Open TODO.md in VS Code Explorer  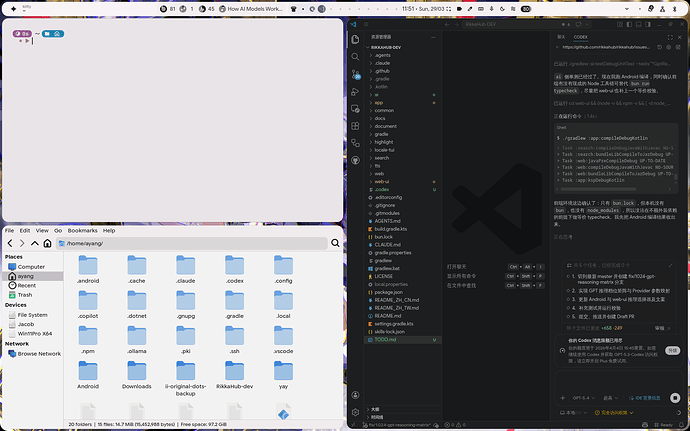click(x=403, y=339)
